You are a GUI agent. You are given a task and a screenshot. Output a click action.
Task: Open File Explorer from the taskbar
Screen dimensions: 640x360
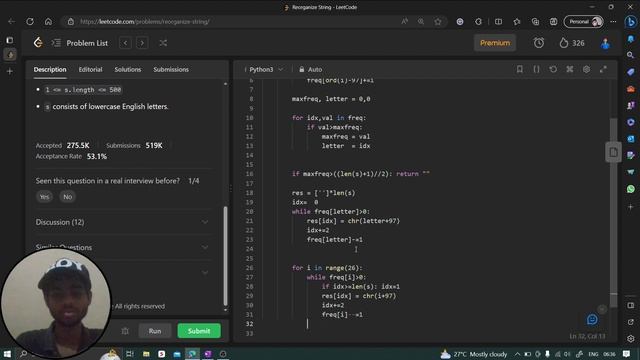146,354
